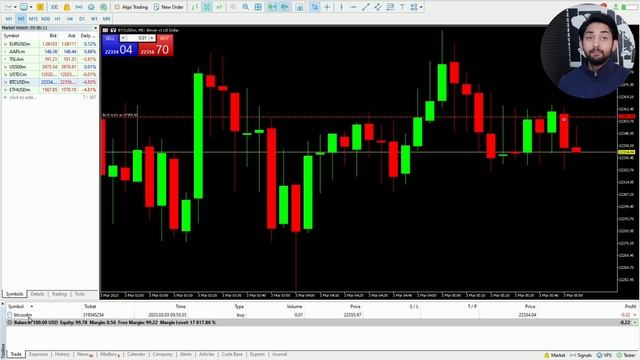The height and width of the screenshot is (360, 640).
Task: Increase lot volume with up arrow
Action: coord(152,38)
